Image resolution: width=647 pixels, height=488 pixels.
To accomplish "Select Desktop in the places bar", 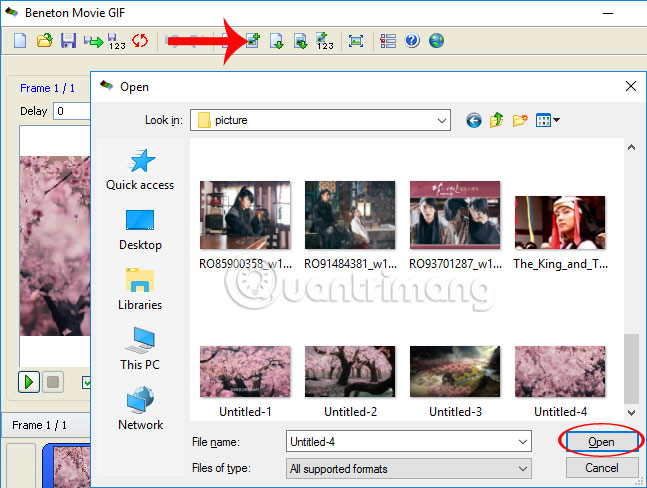I will coord(140,230).
